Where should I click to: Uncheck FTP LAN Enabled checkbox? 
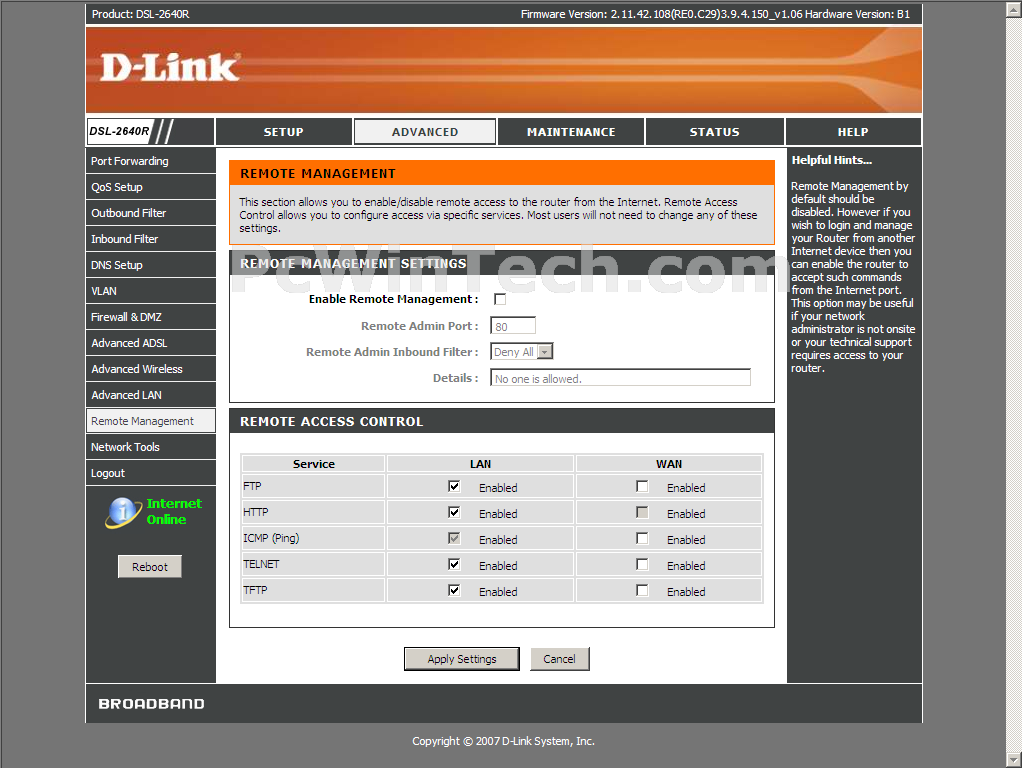point(454,487)
